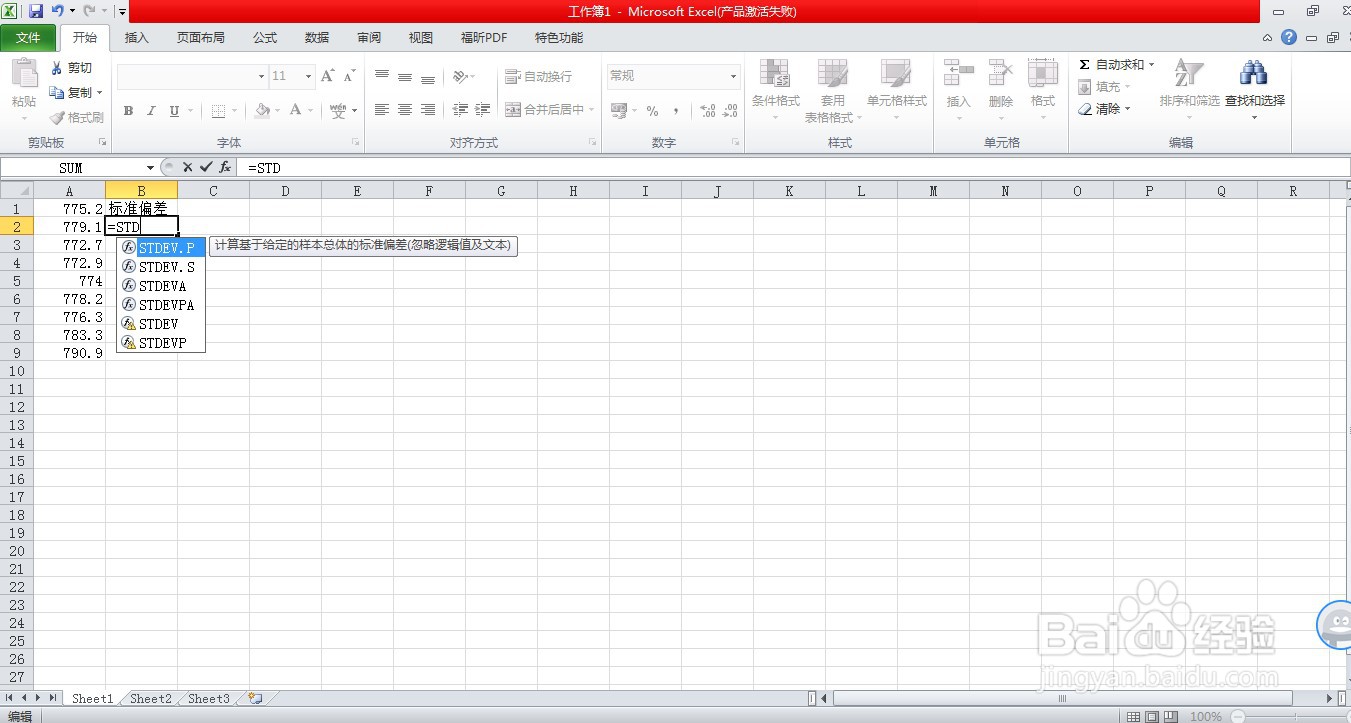
Task: Click Insert cells (插入) icon
Action: pos(959,75)
